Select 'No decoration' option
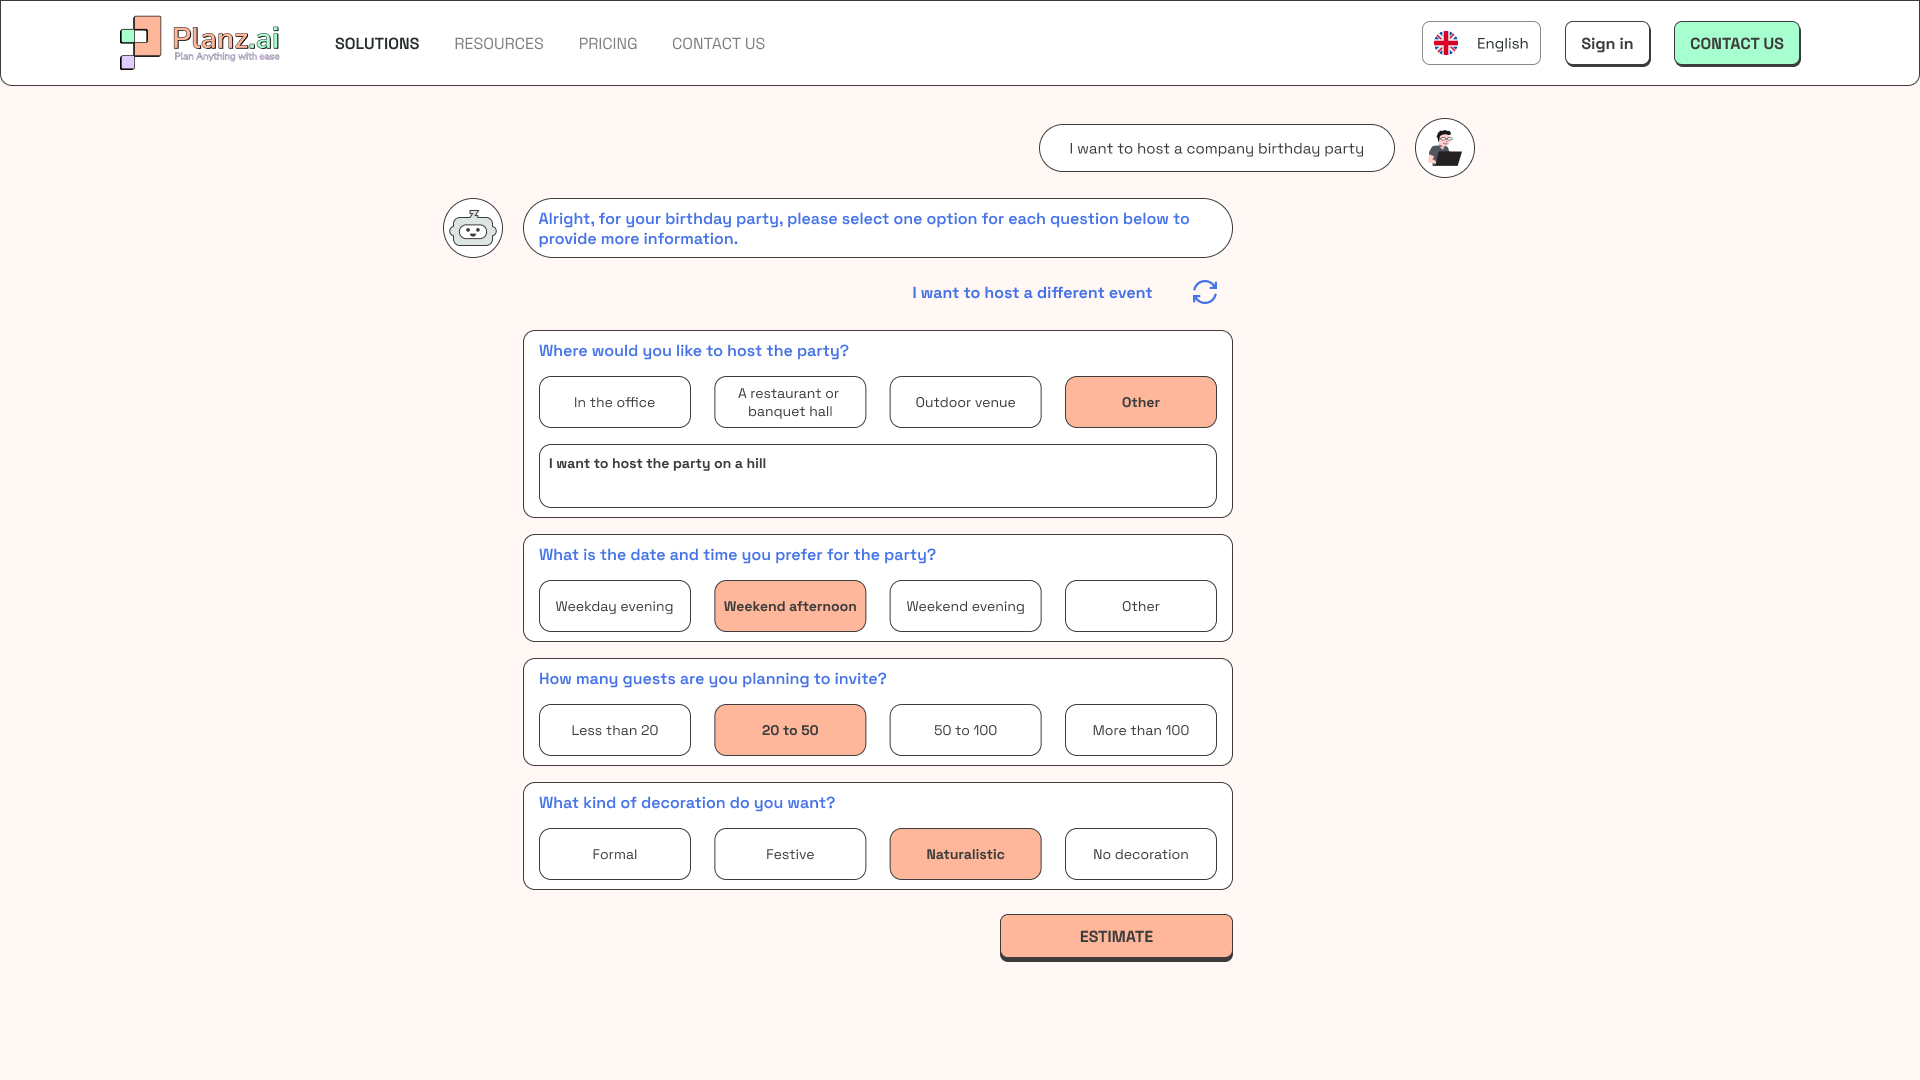1920x1080 pixels. pos(1140,854)
